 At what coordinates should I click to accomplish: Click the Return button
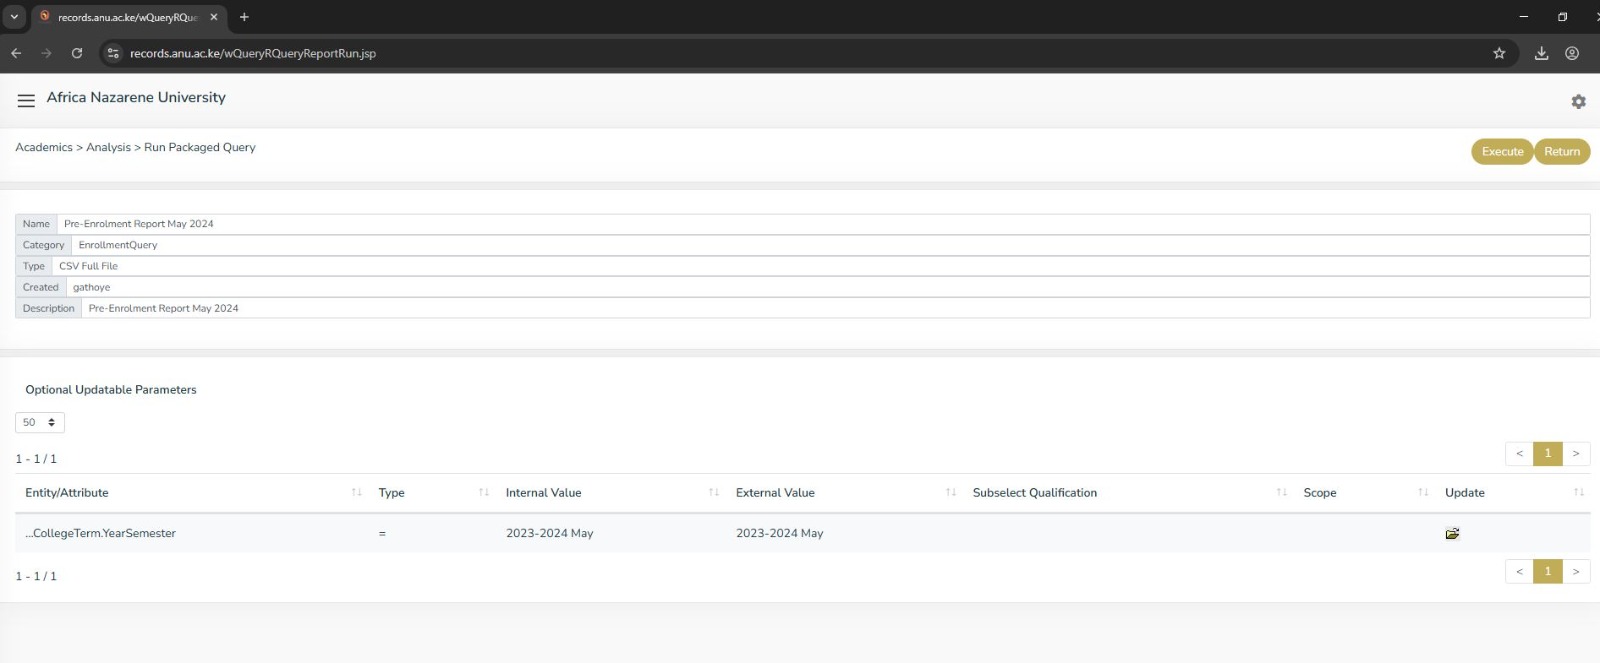1561,152
